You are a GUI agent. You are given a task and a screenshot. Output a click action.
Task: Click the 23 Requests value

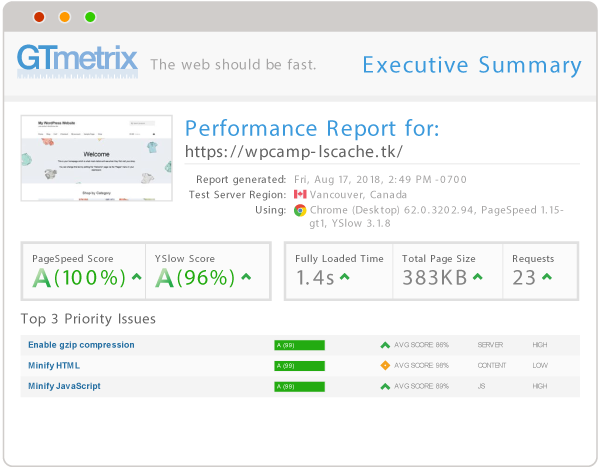[524, 278]
